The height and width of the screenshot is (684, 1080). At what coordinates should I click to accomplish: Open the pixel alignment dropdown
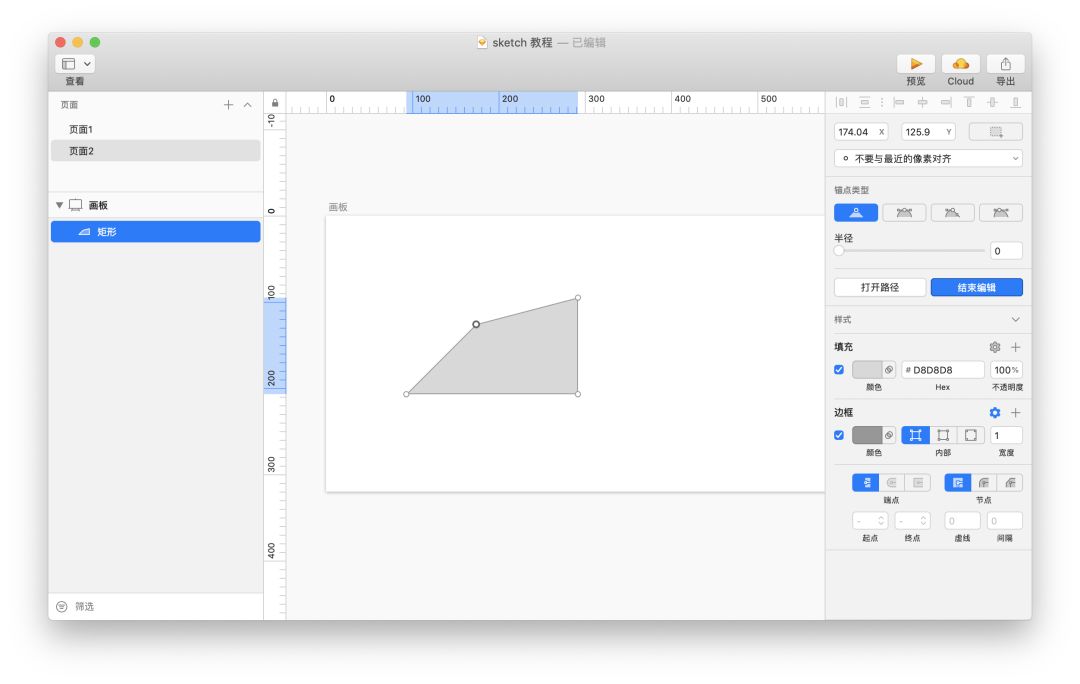point(928,158)
